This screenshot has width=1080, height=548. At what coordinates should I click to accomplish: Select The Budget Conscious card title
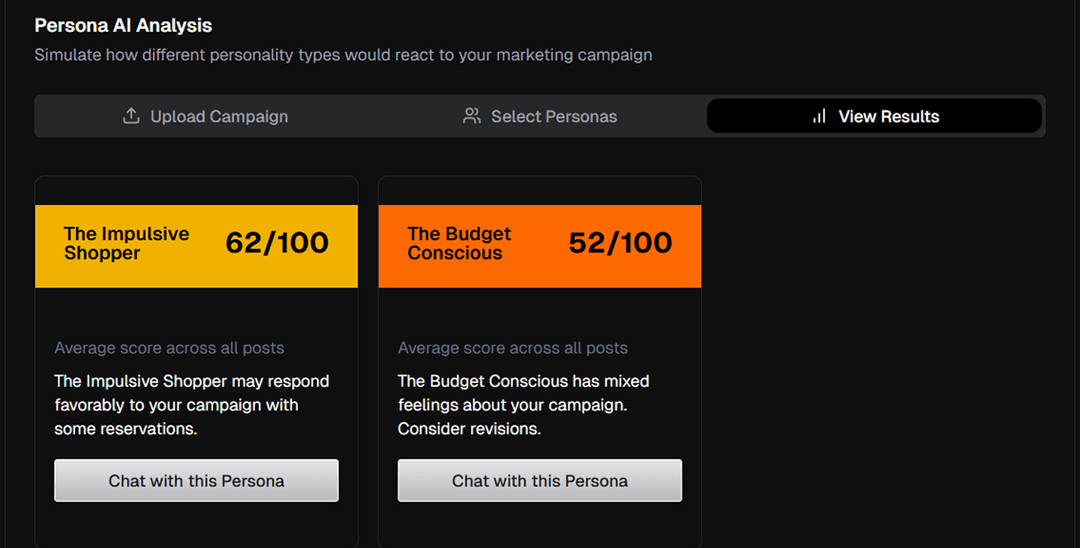tap(459, 243)
